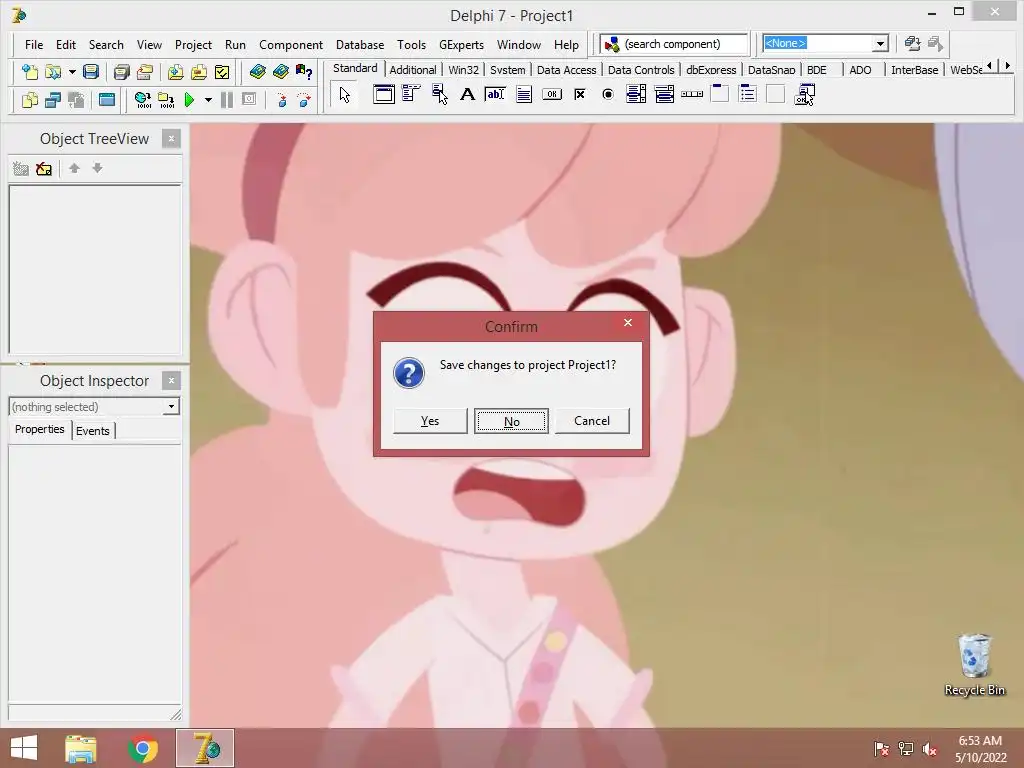Open dropdown arrow beside Open file icon
1024x768 pixels.
72,71
